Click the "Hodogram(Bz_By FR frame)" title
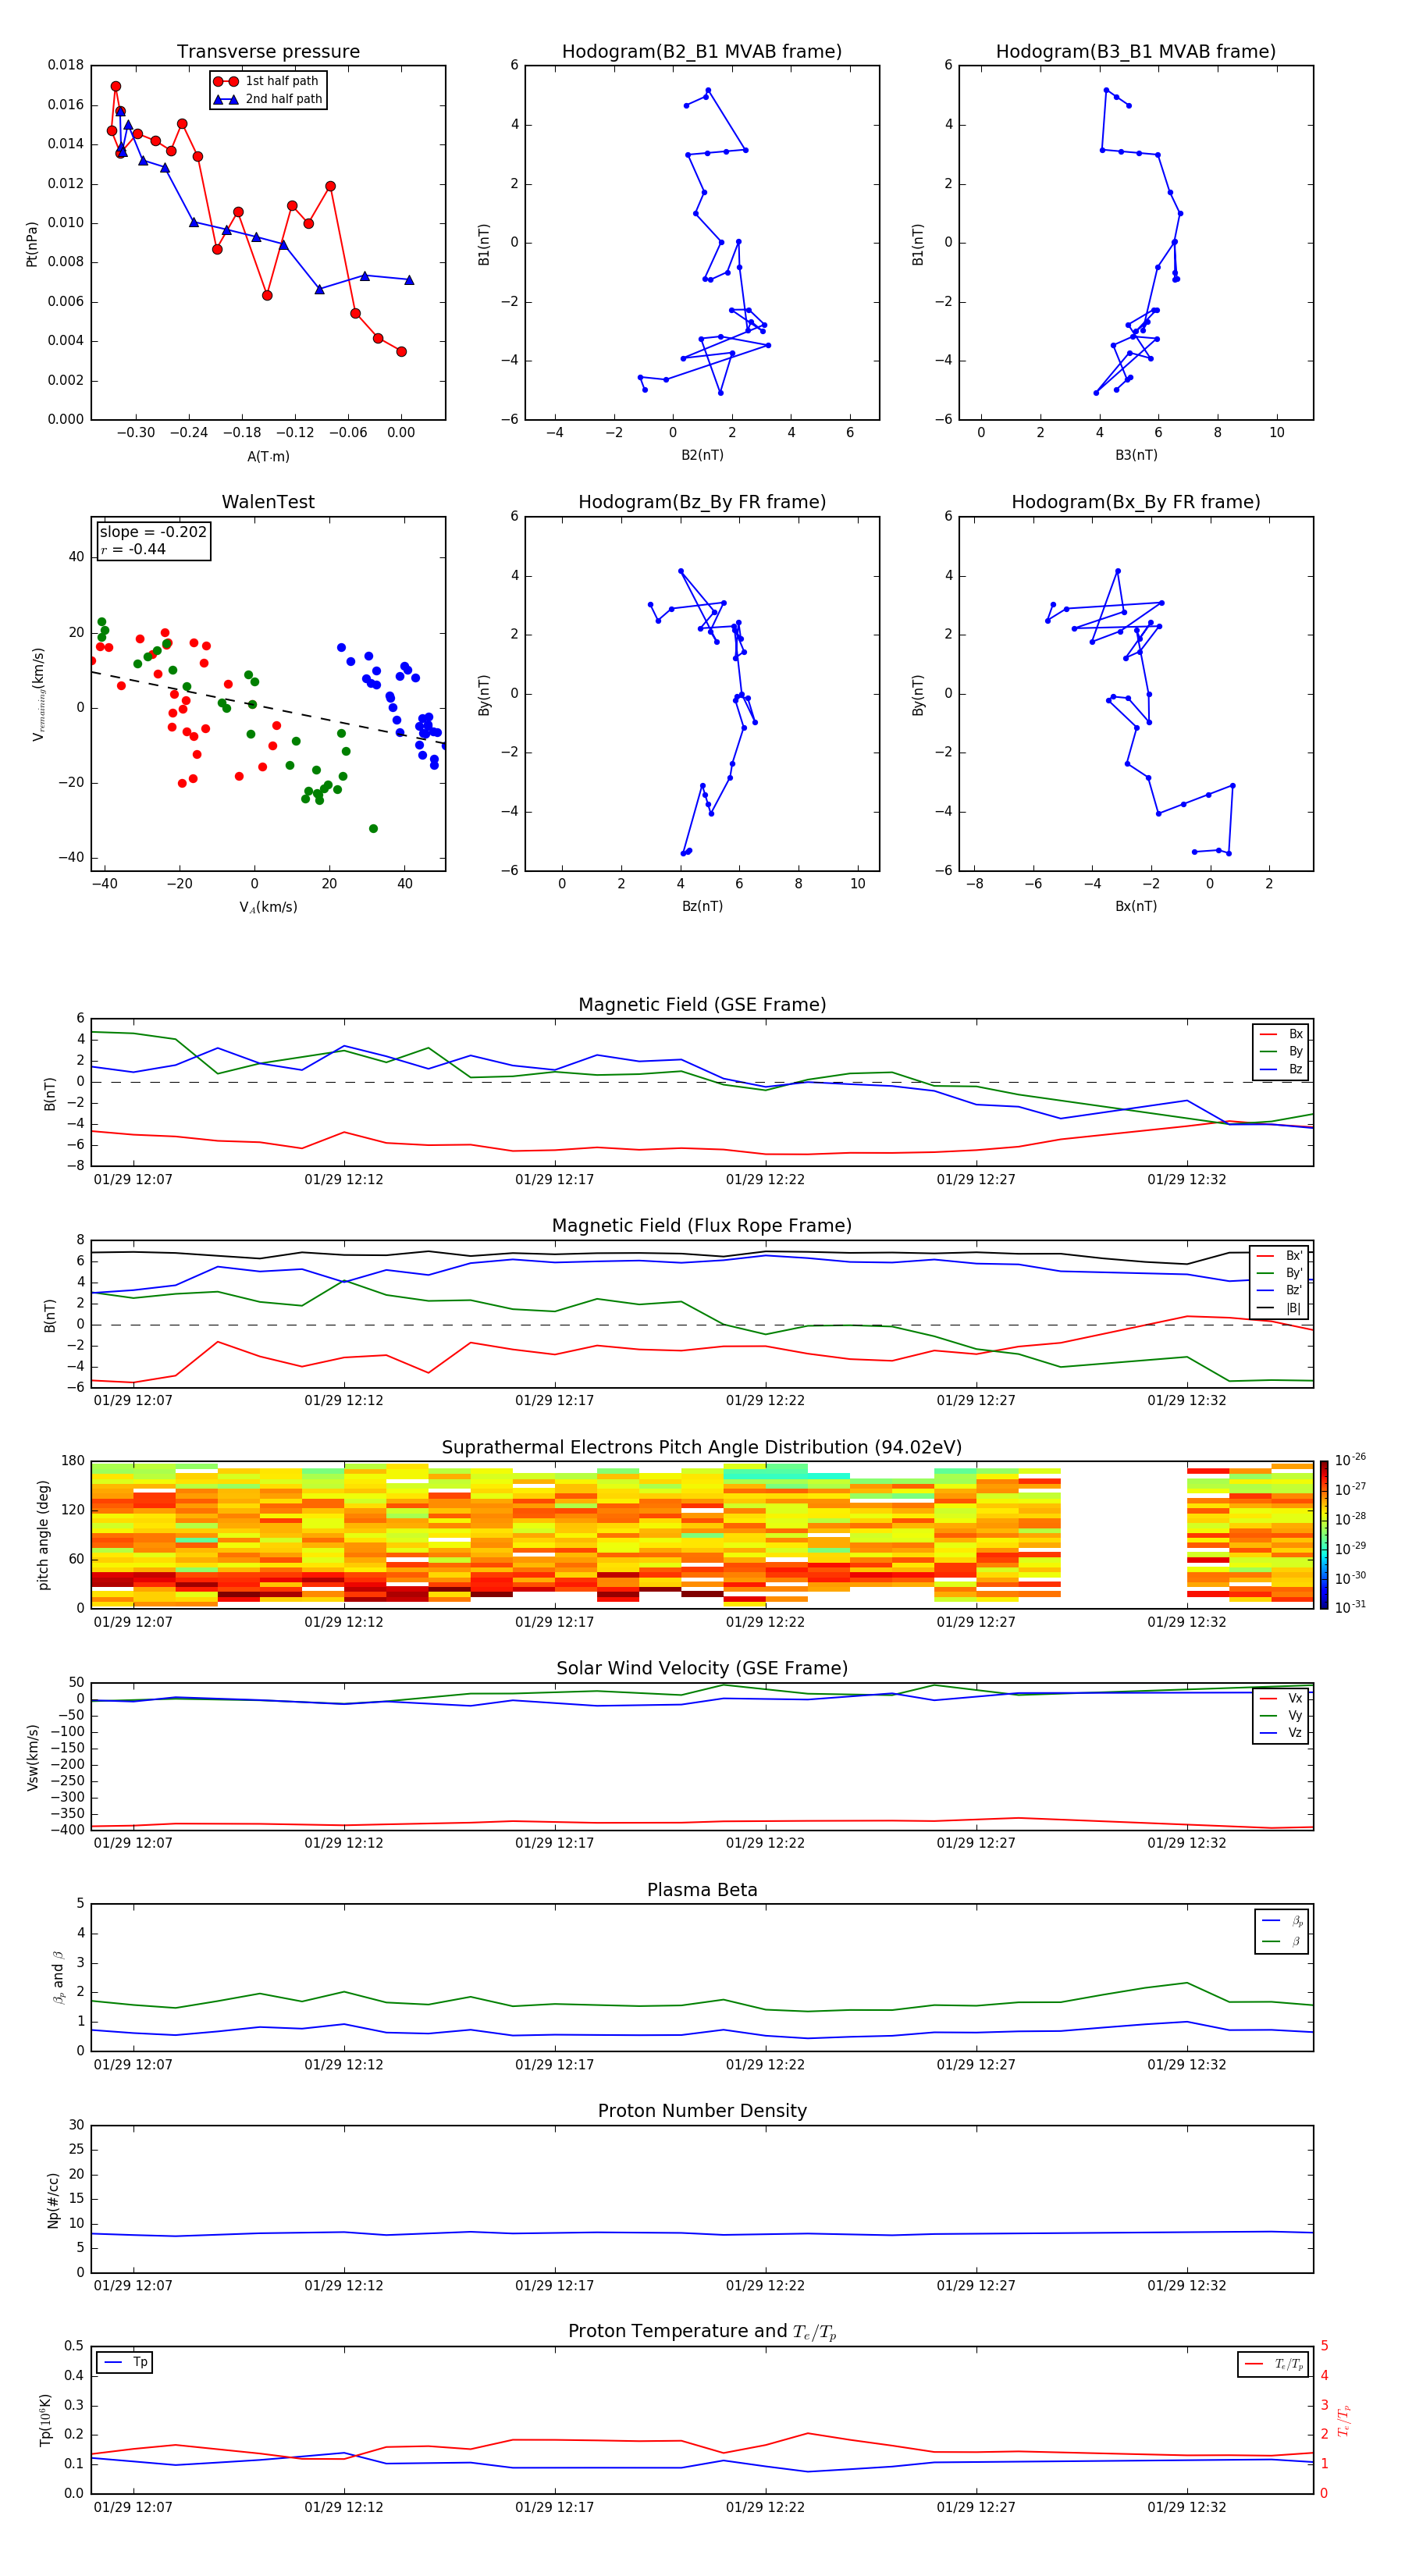Image resolution: width=1405 pixels, height=2576 pixels. click(702, 502)
